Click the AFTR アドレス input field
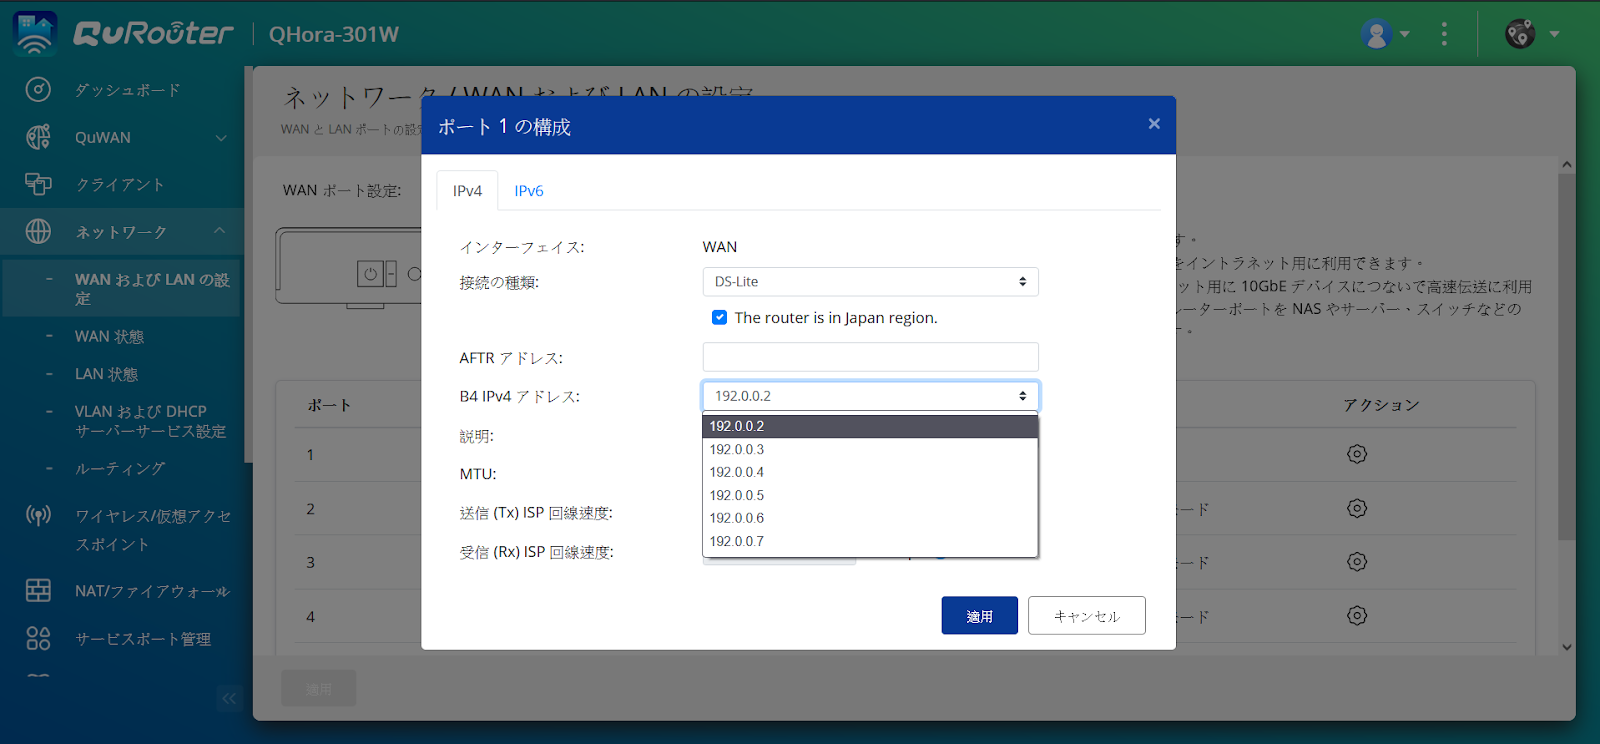 (x=870, y=357)
